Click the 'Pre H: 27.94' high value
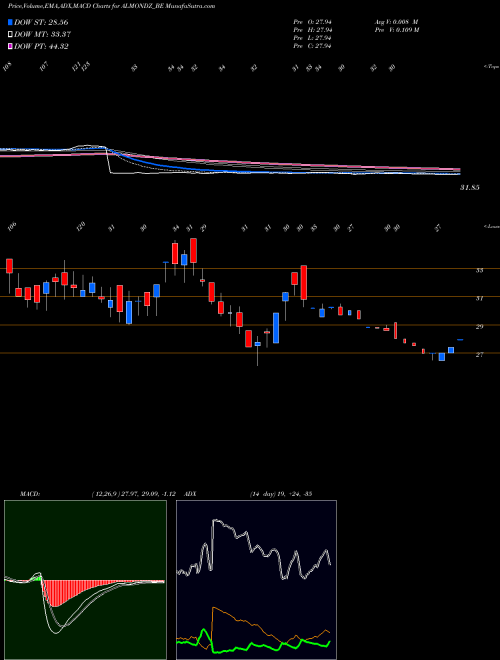Image resolution: width=500 pixels, height=660 pixels. click(312, 30)
